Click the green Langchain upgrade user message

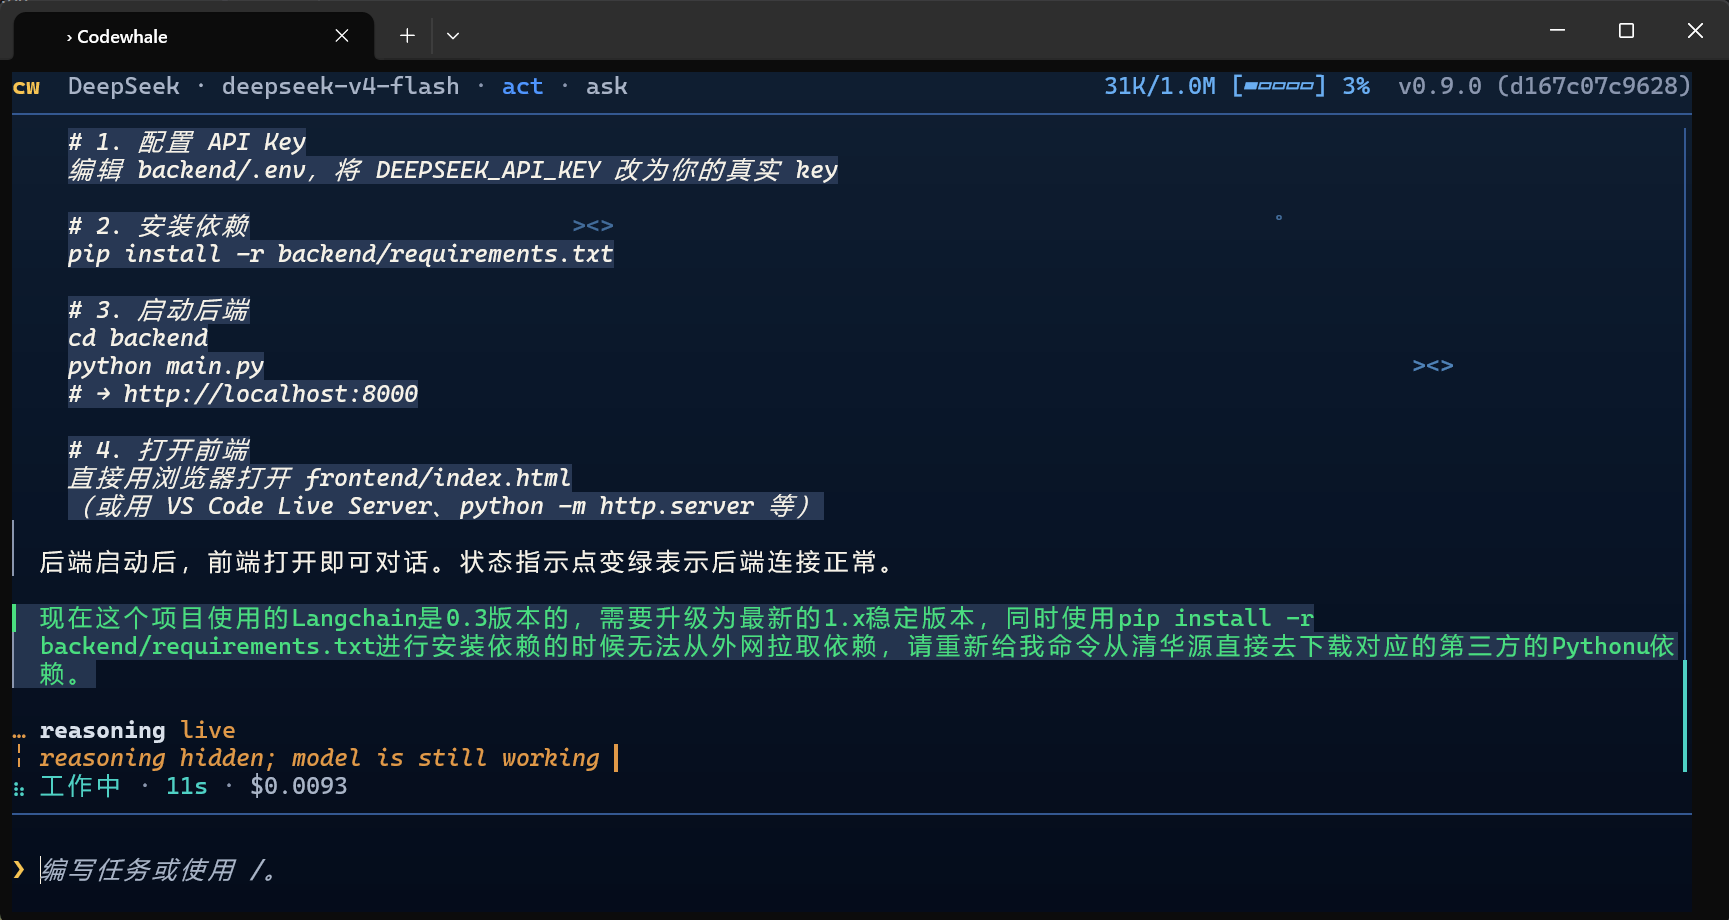pos(857,646)
